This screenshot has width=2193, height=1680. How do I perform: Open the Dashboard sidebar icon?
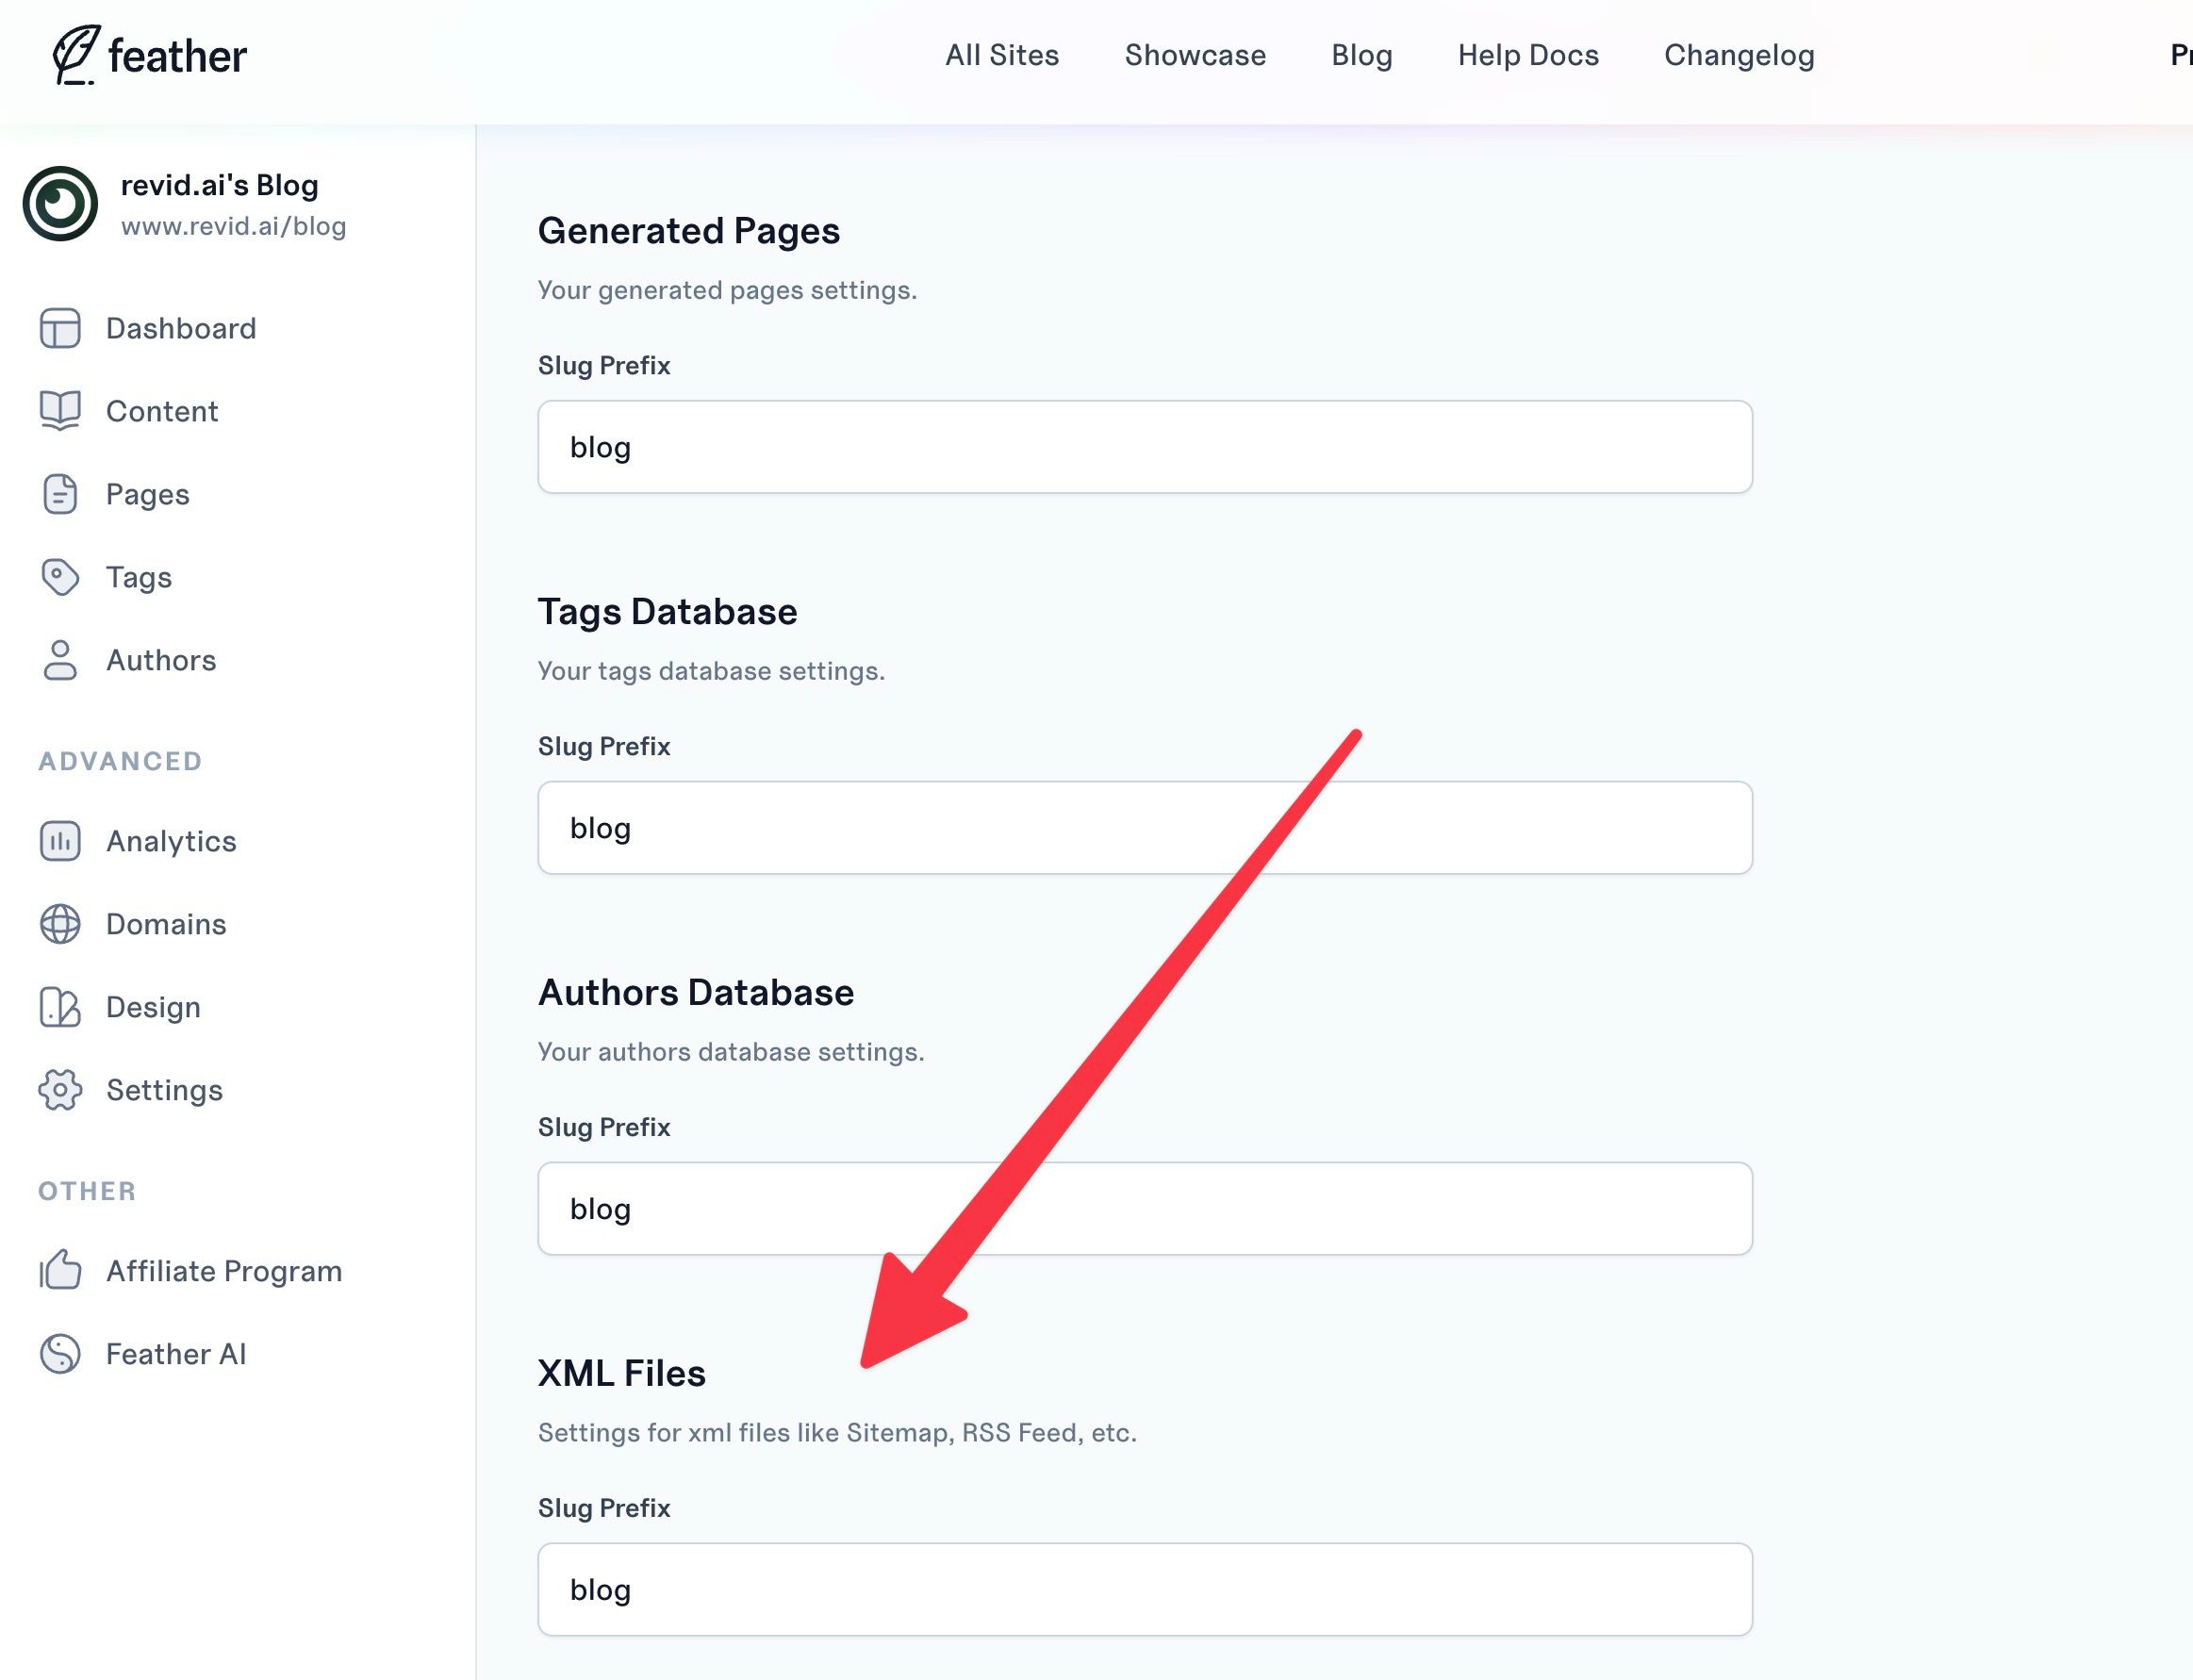60,328
